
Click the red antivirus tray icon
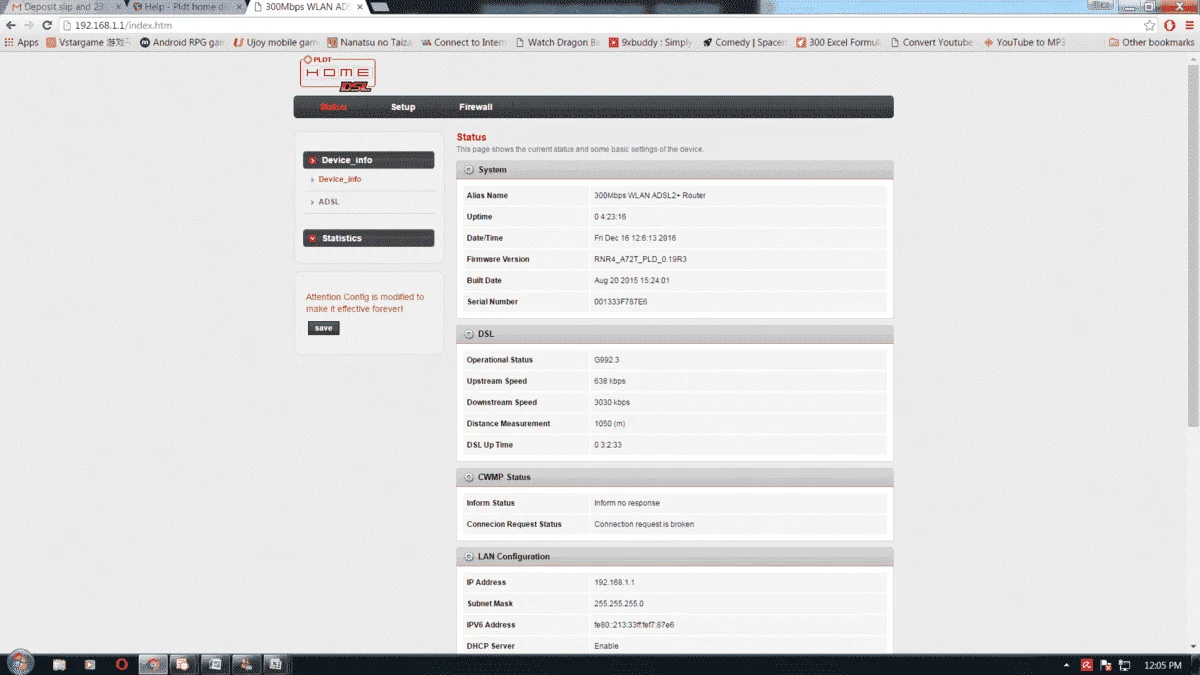click(1088, 665)
